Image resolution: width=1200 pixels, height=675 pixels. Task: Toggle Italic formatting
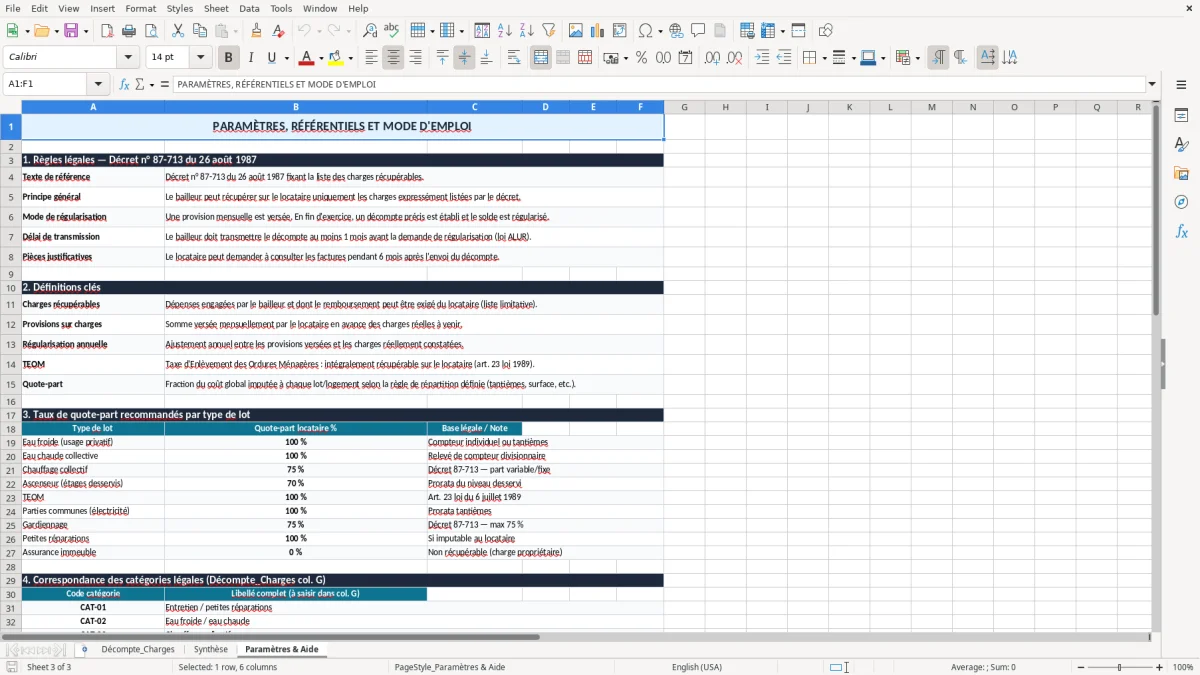click(x=251, y=58)
